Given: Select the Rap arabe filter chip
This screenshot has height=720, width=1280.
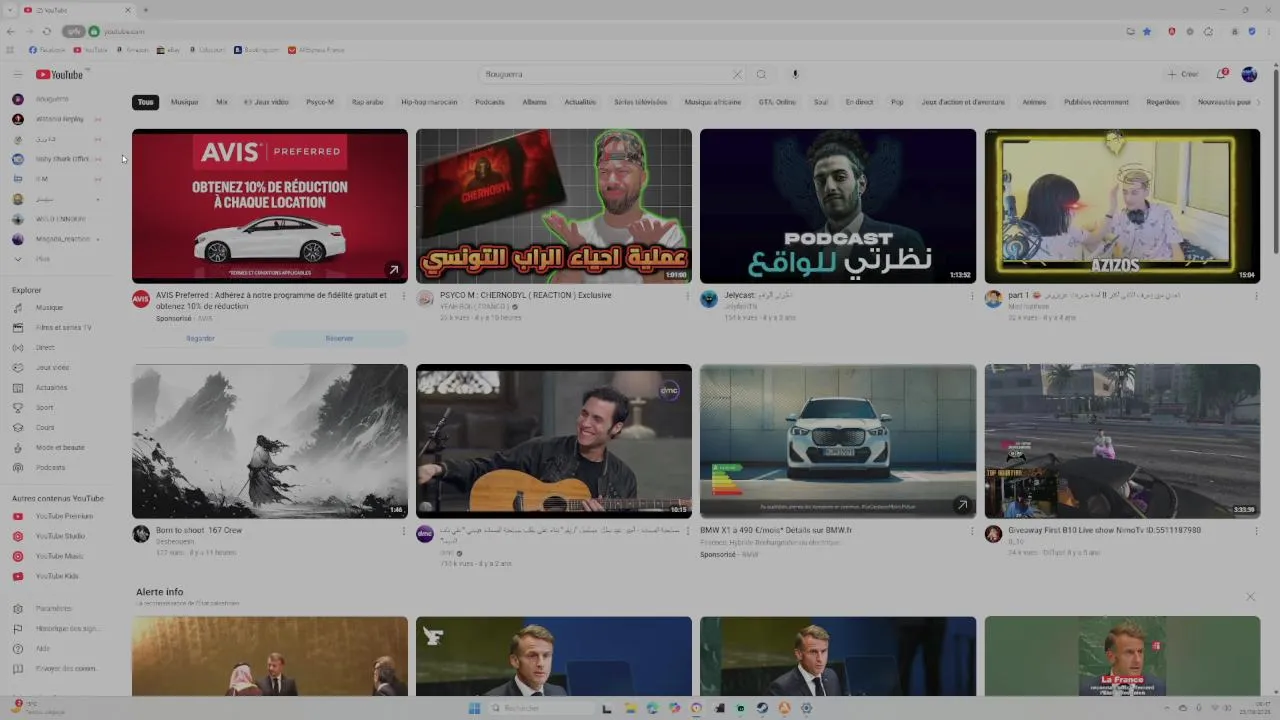Looking at the screenshot, I should click(x=367, y=102).
